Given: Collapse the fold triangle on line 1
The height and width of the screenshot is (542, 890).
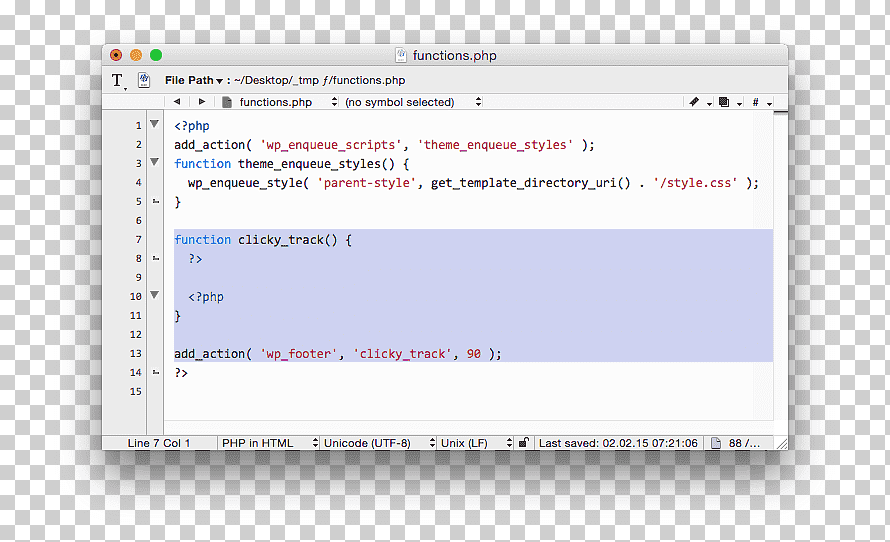Looking at the screenshot, I should coord(154,124).
